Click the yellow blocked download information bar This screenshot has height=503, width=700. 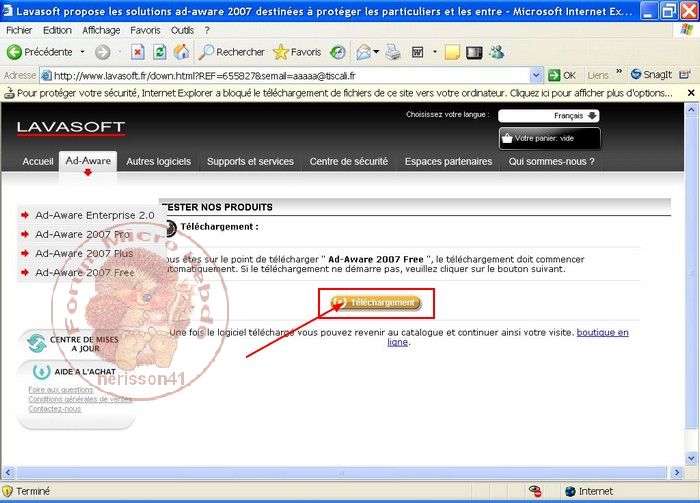pos(343,93)
